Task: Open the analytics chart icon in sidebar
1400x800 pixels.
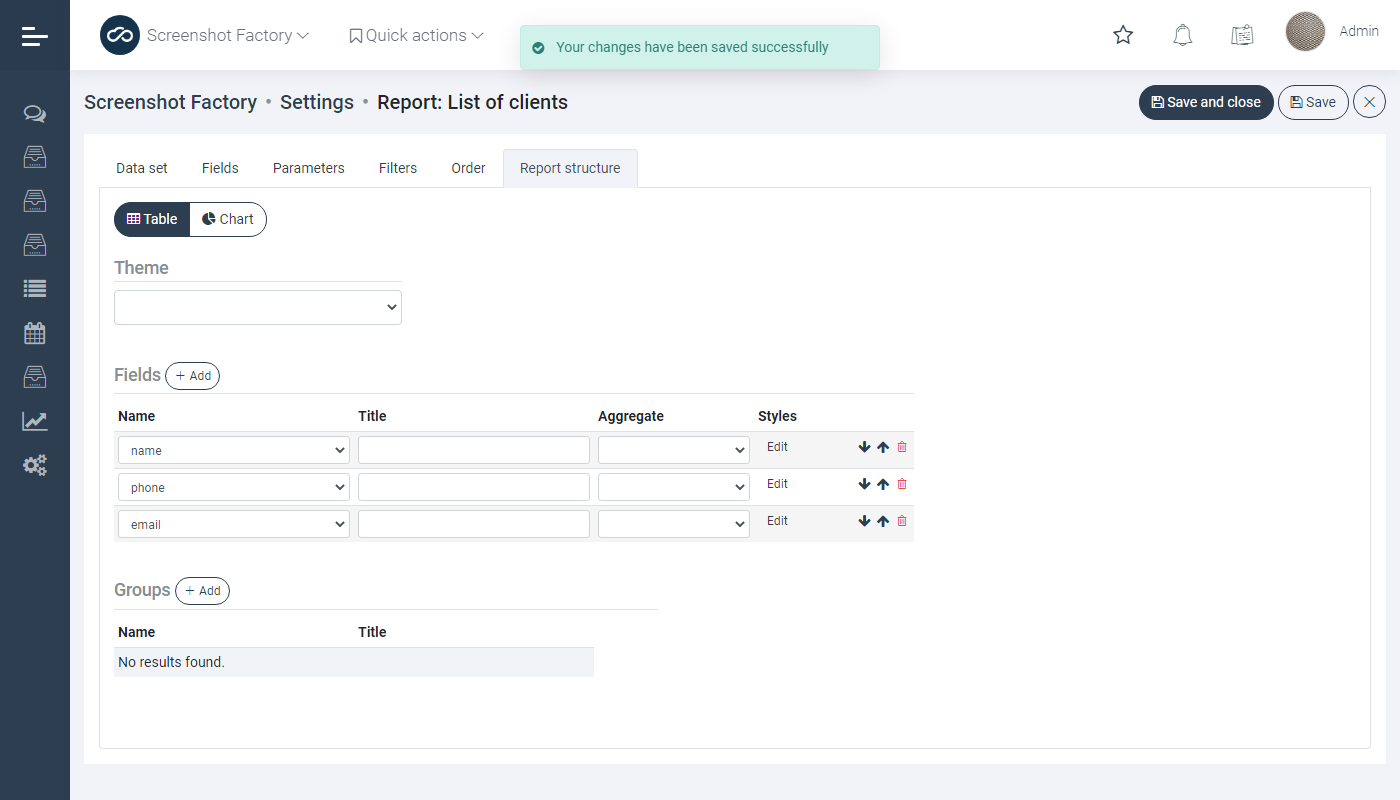Action: click(x=35, y=421)
